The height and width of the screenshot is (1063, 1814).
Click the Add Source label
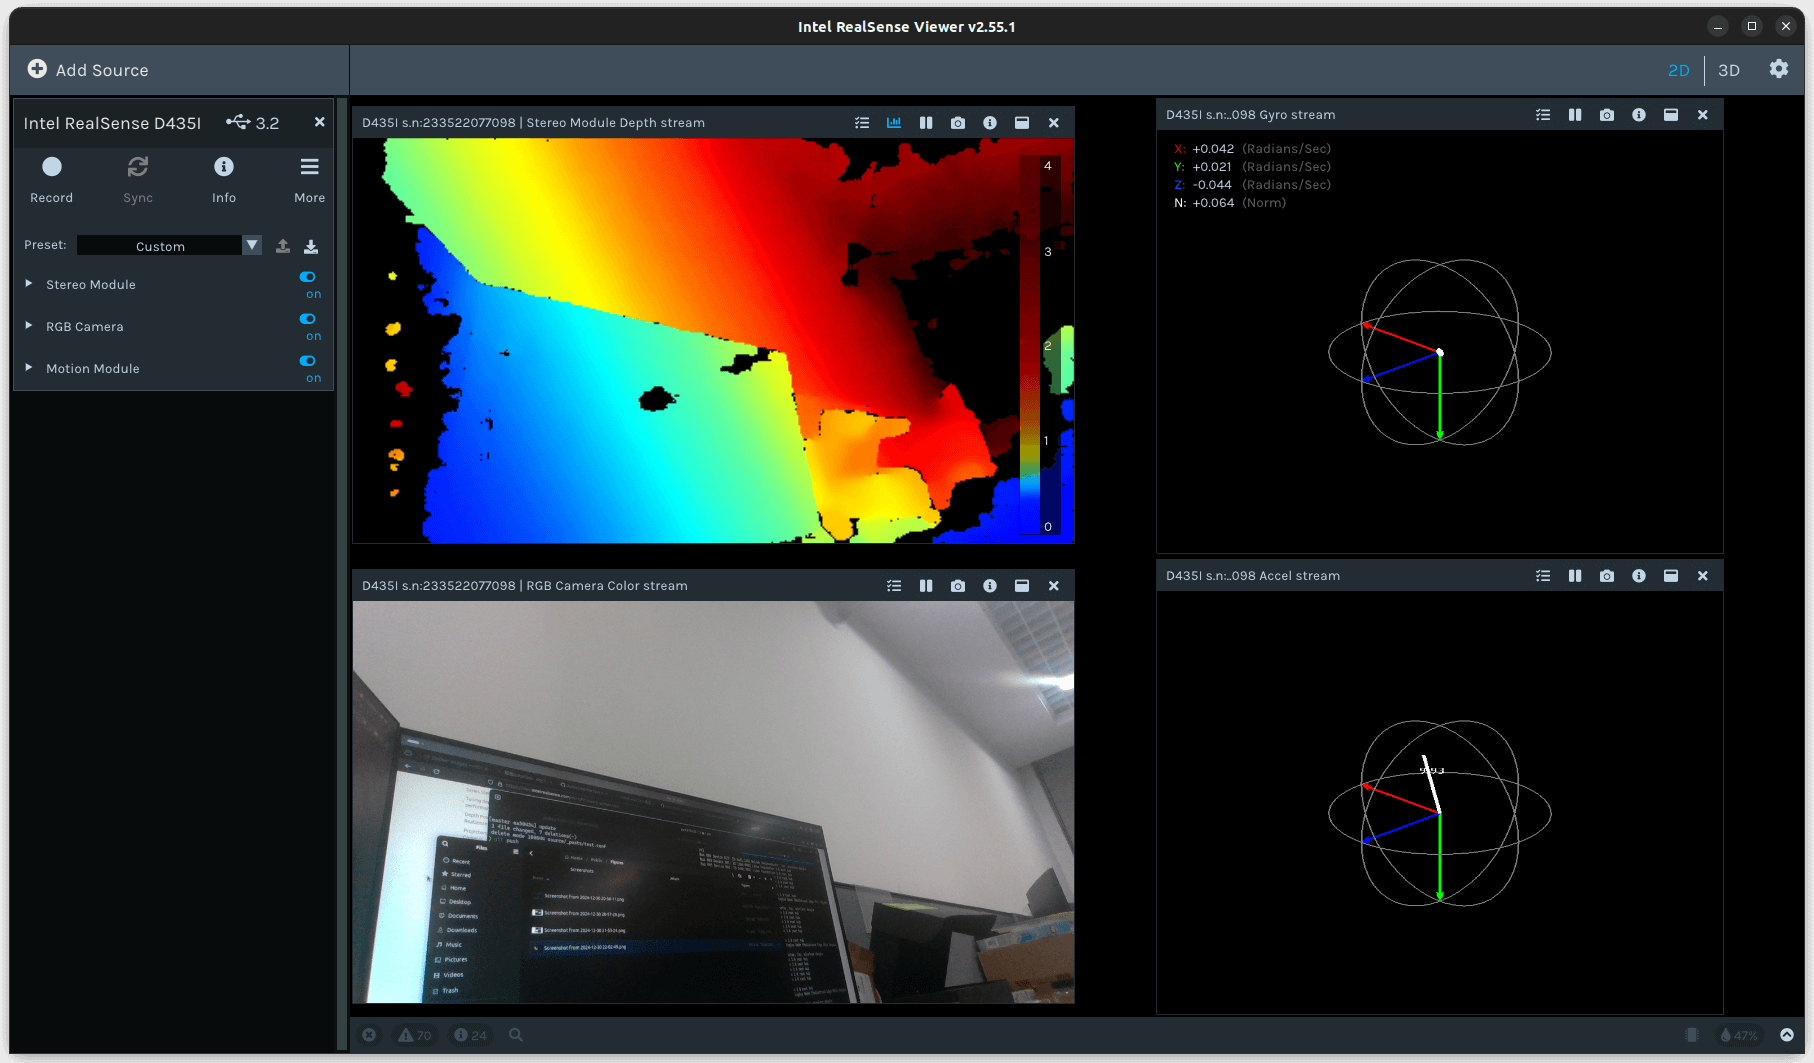click(x=102, y=70)
